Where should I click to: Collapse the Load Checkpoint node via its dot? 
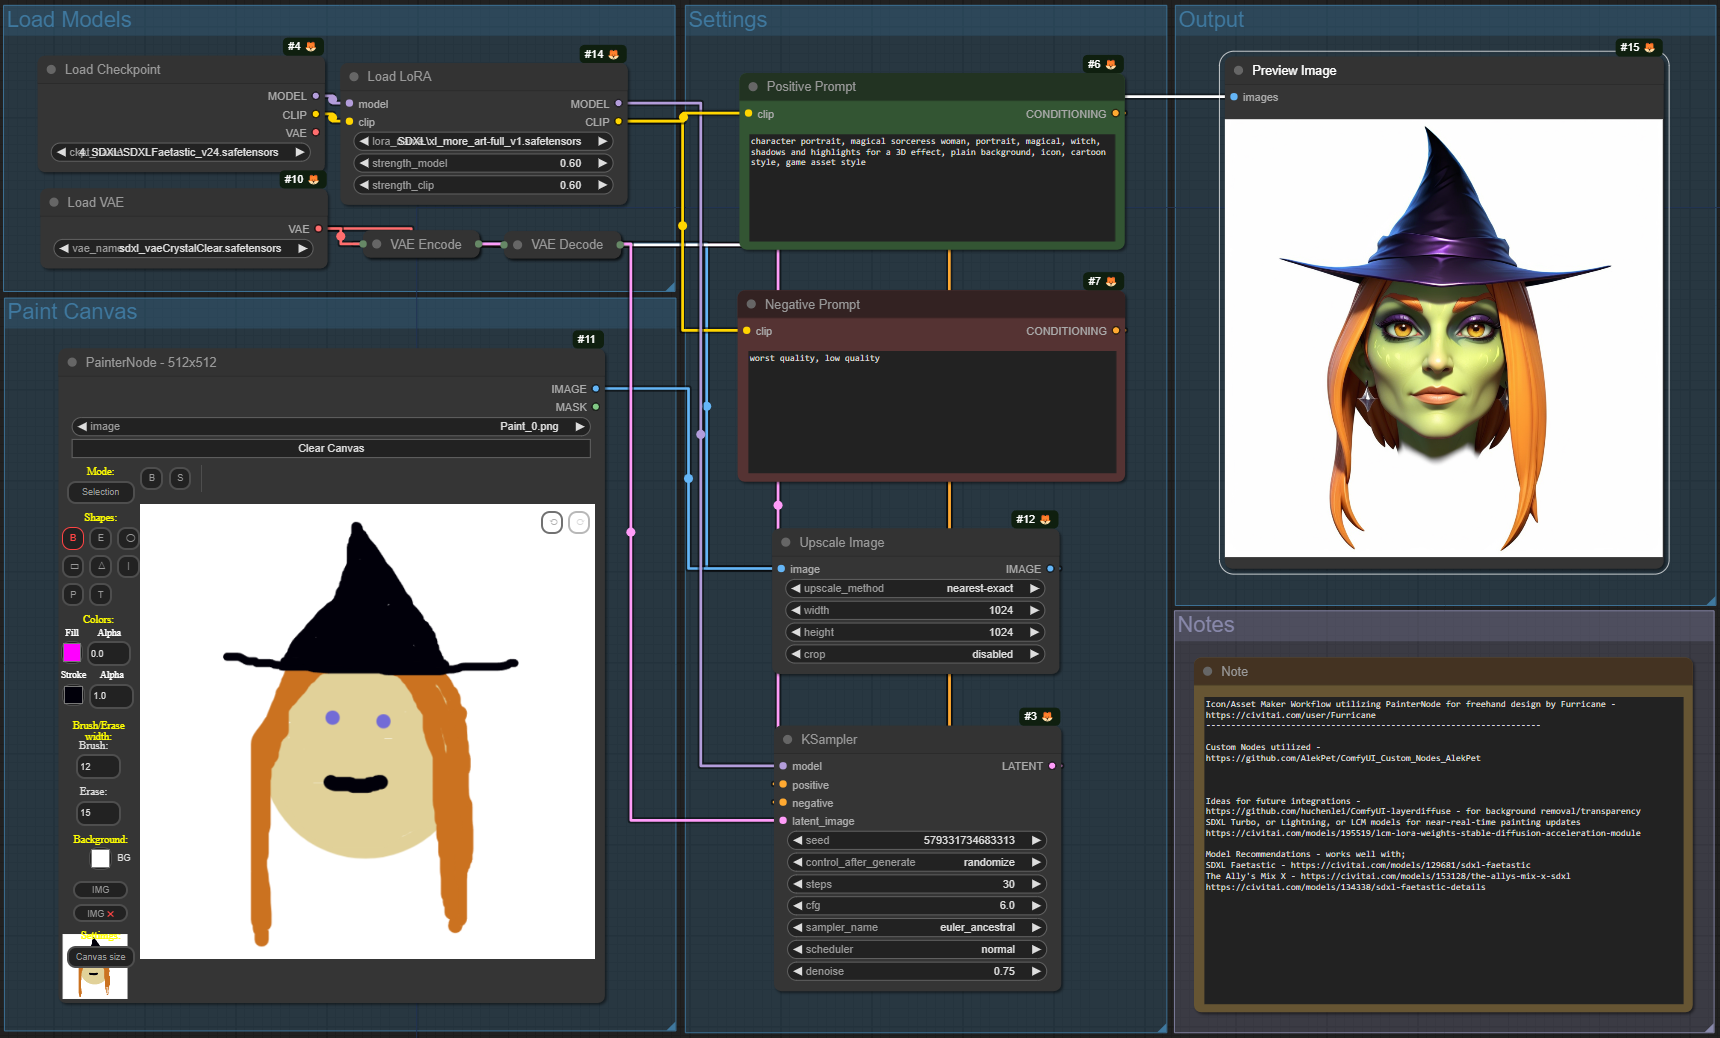(x=51, y=70)
